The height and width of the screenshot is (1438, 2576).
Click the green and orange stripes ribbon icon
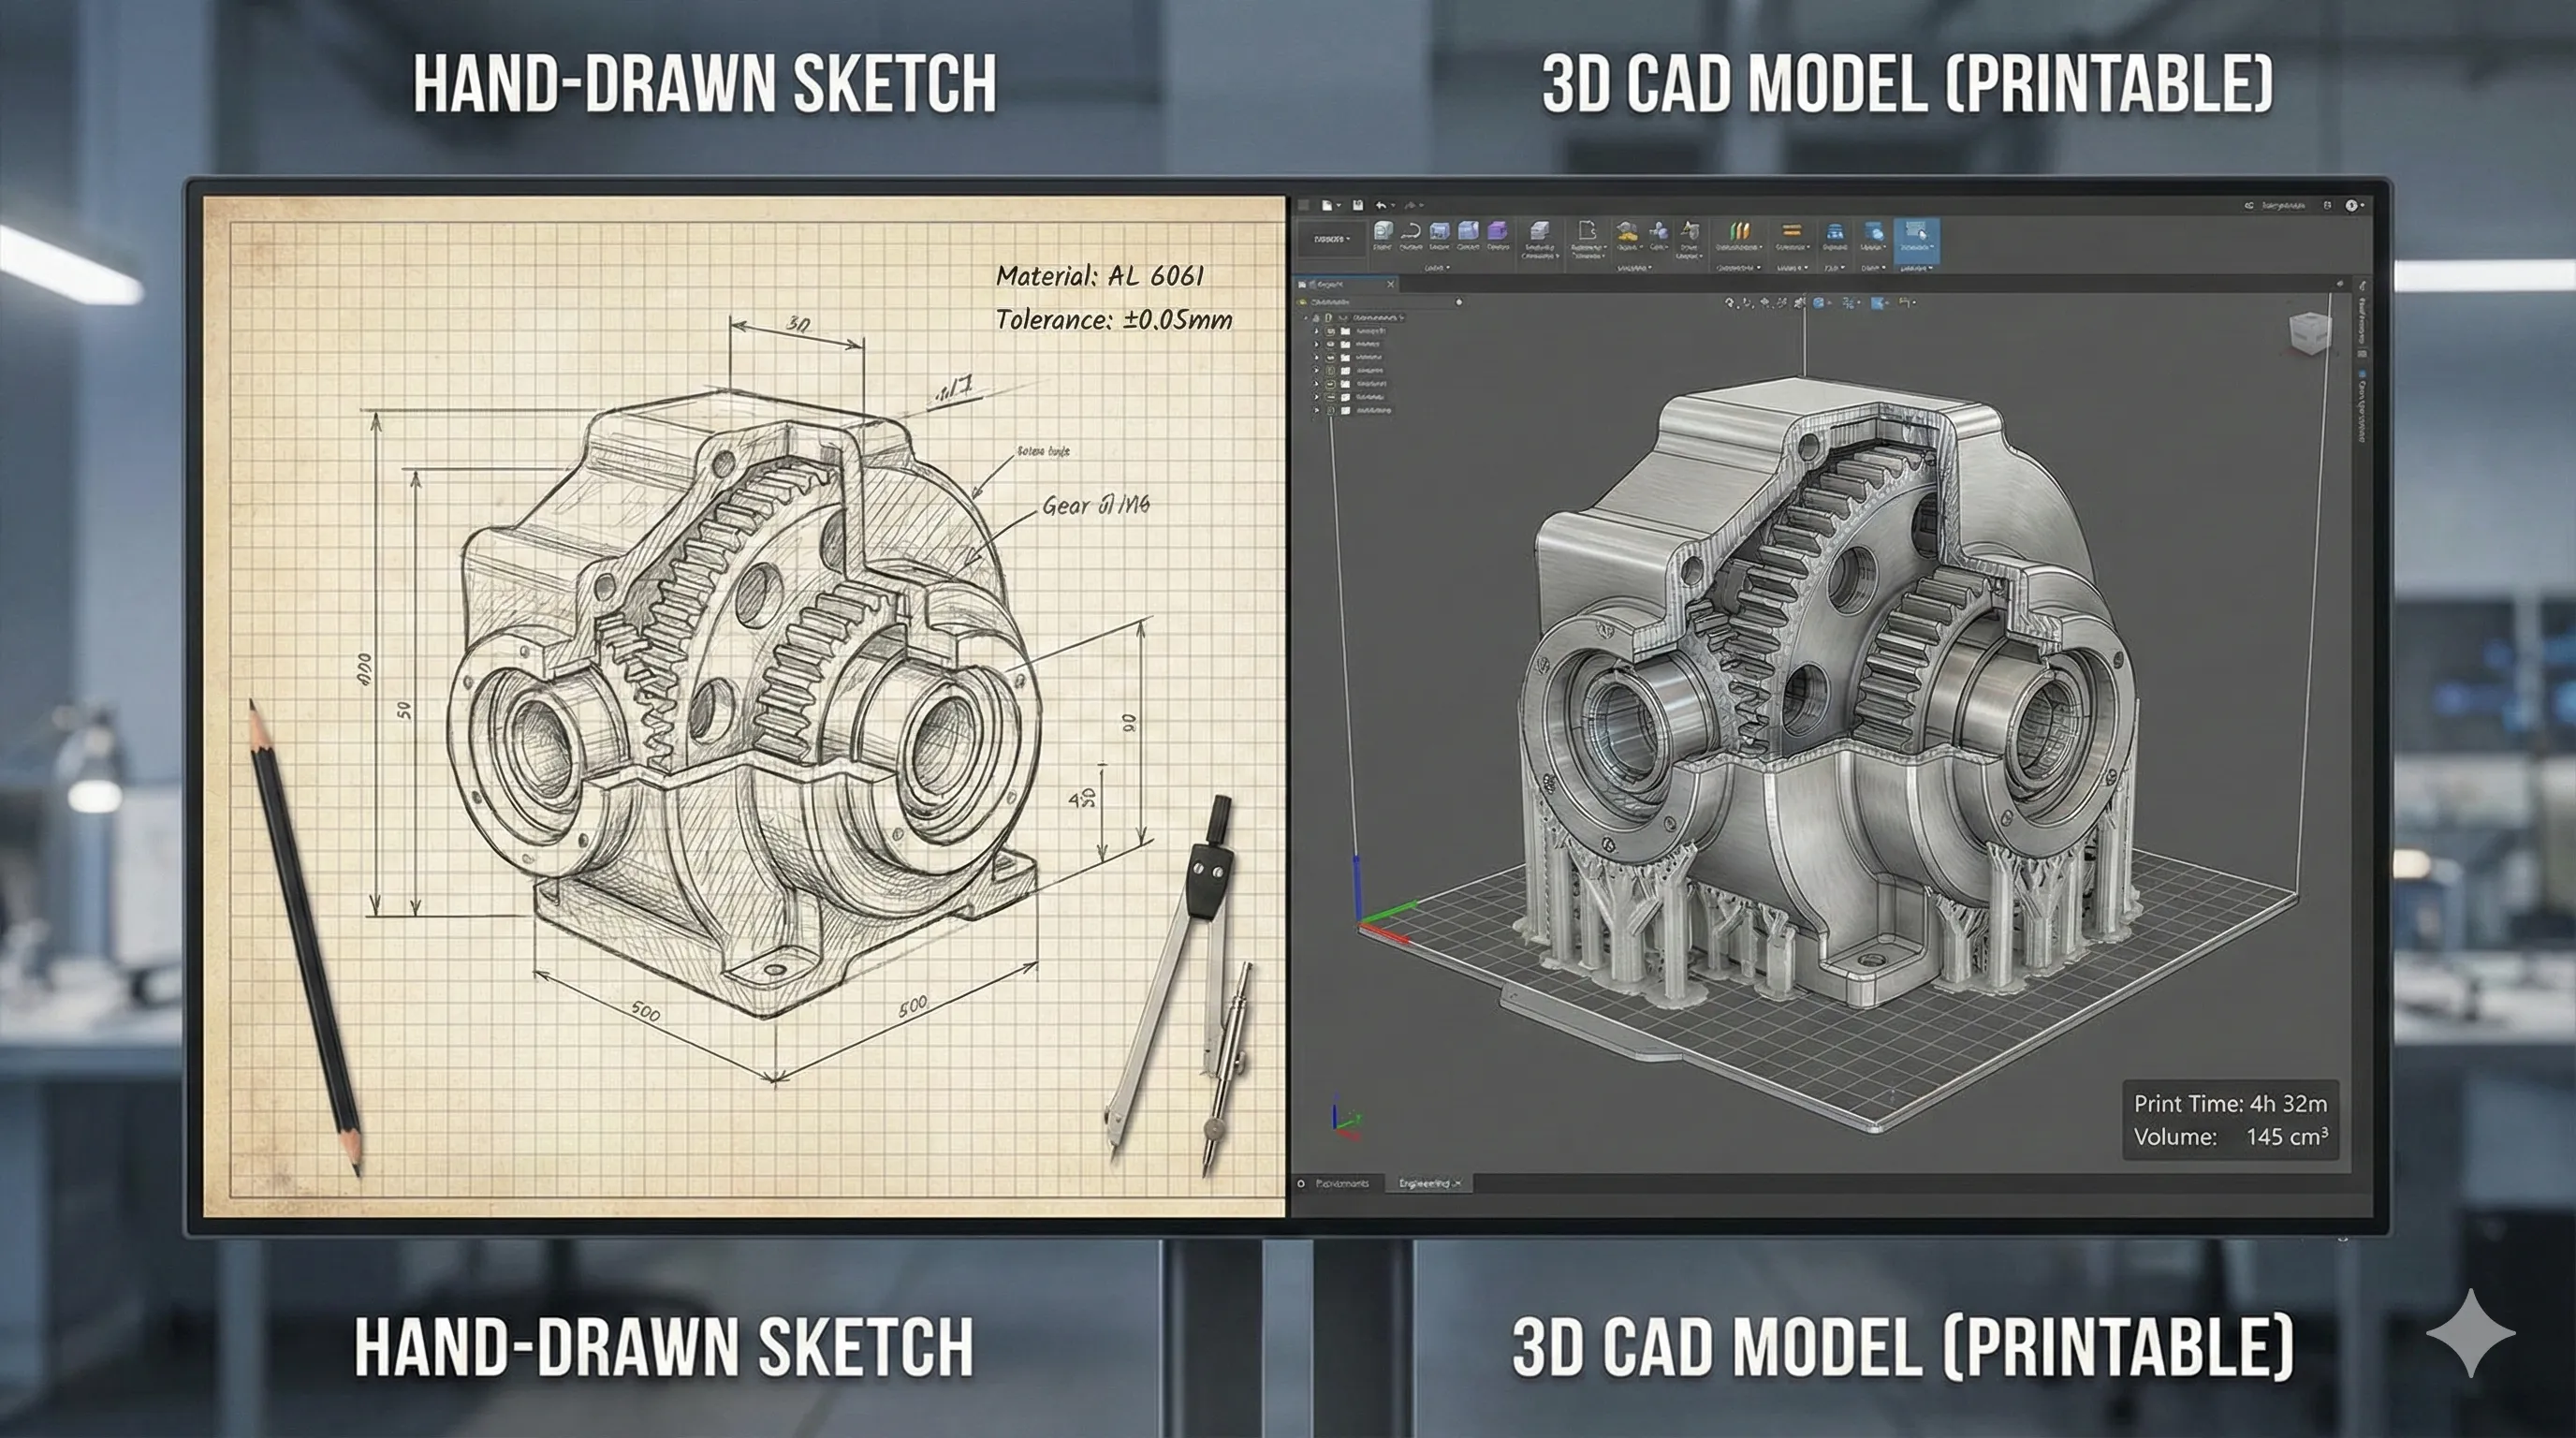pos(1739,232)
